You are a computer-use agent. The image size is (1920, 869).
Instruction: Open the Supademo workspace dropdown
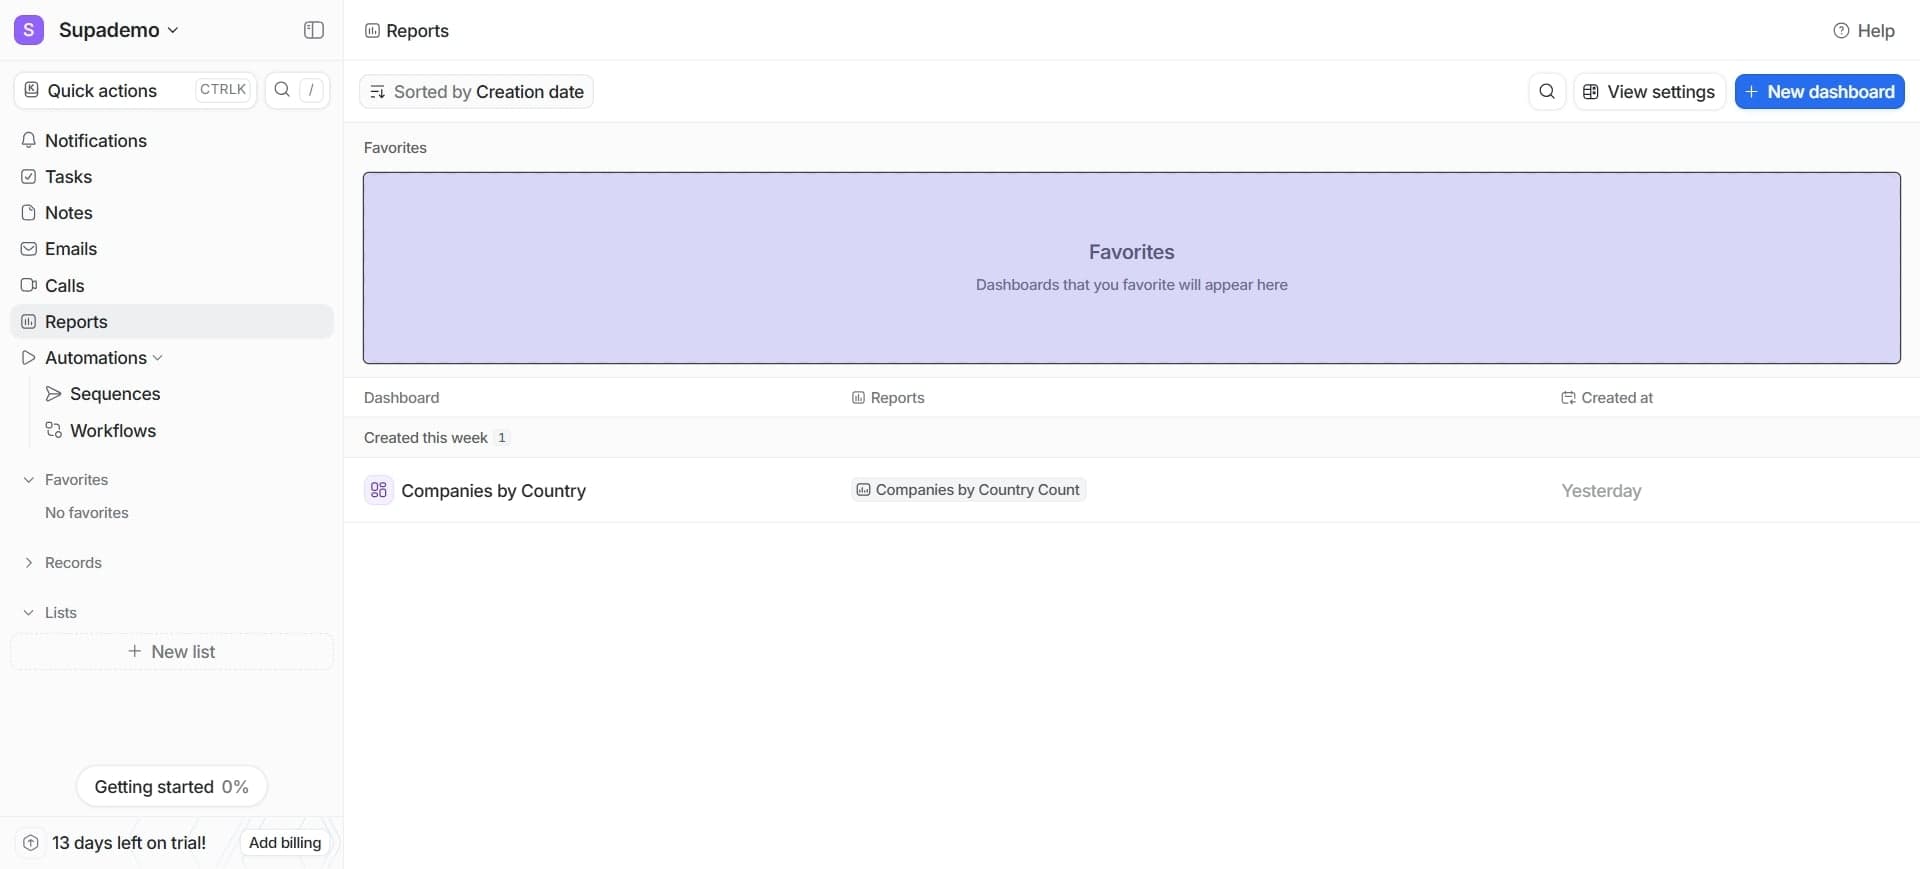click(118, 30)
